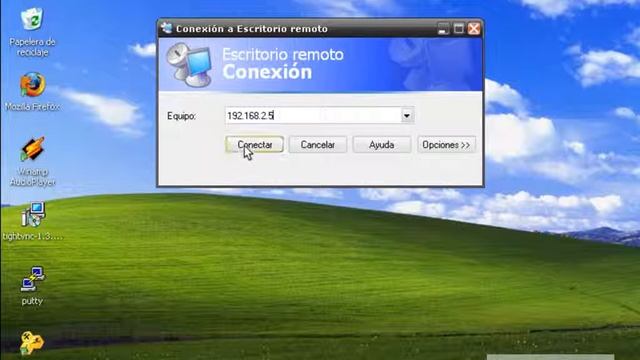Select the yellow game controller desktop icon
The height and width of the screenshot is (360, 640).
pyautogui.click(x=32, y=342)
